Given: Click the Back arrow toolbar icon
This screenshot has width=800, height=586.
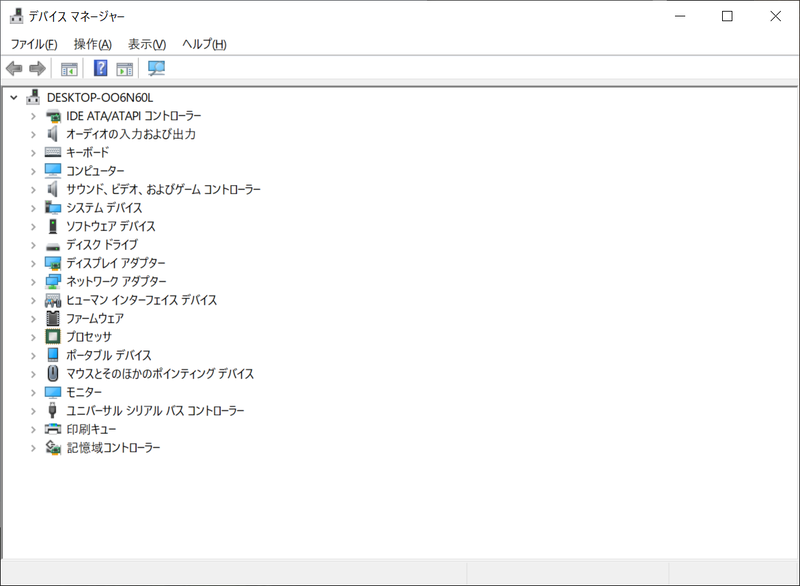Looking at the screenshot, I should point(14,68).
